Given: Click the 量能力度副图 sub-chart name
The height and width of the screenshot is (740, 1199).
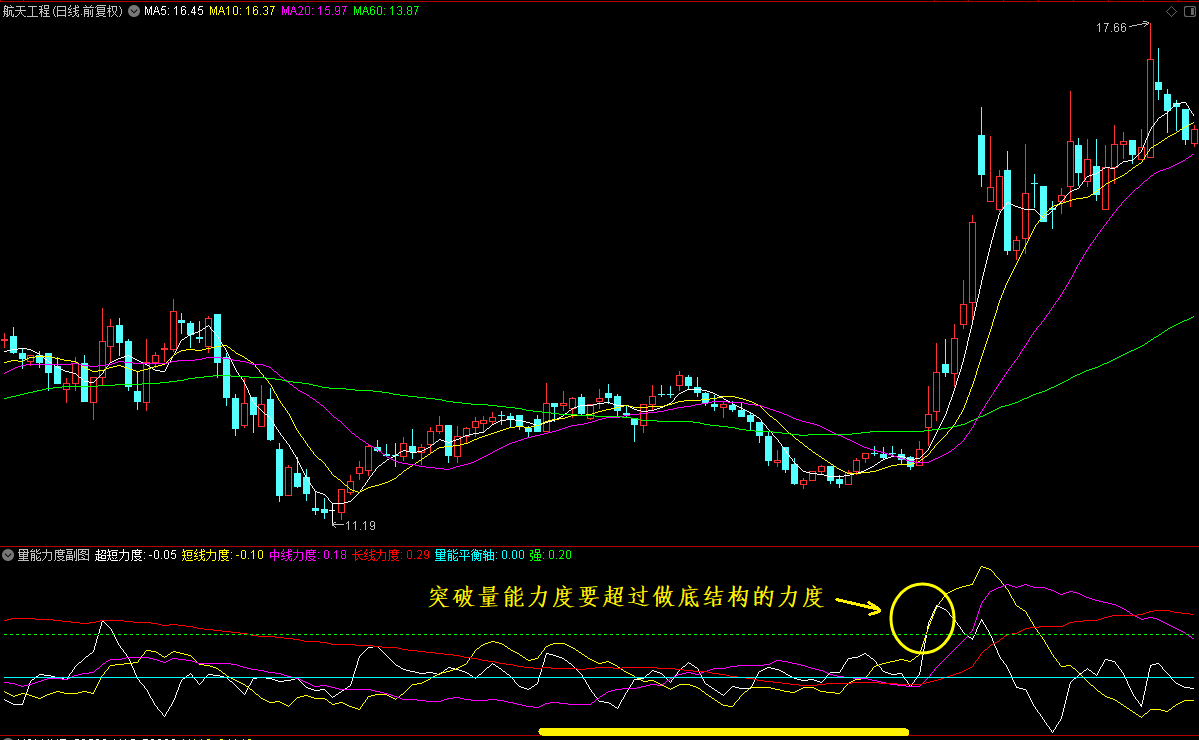Looking at the screenshot, I should 54,555.
